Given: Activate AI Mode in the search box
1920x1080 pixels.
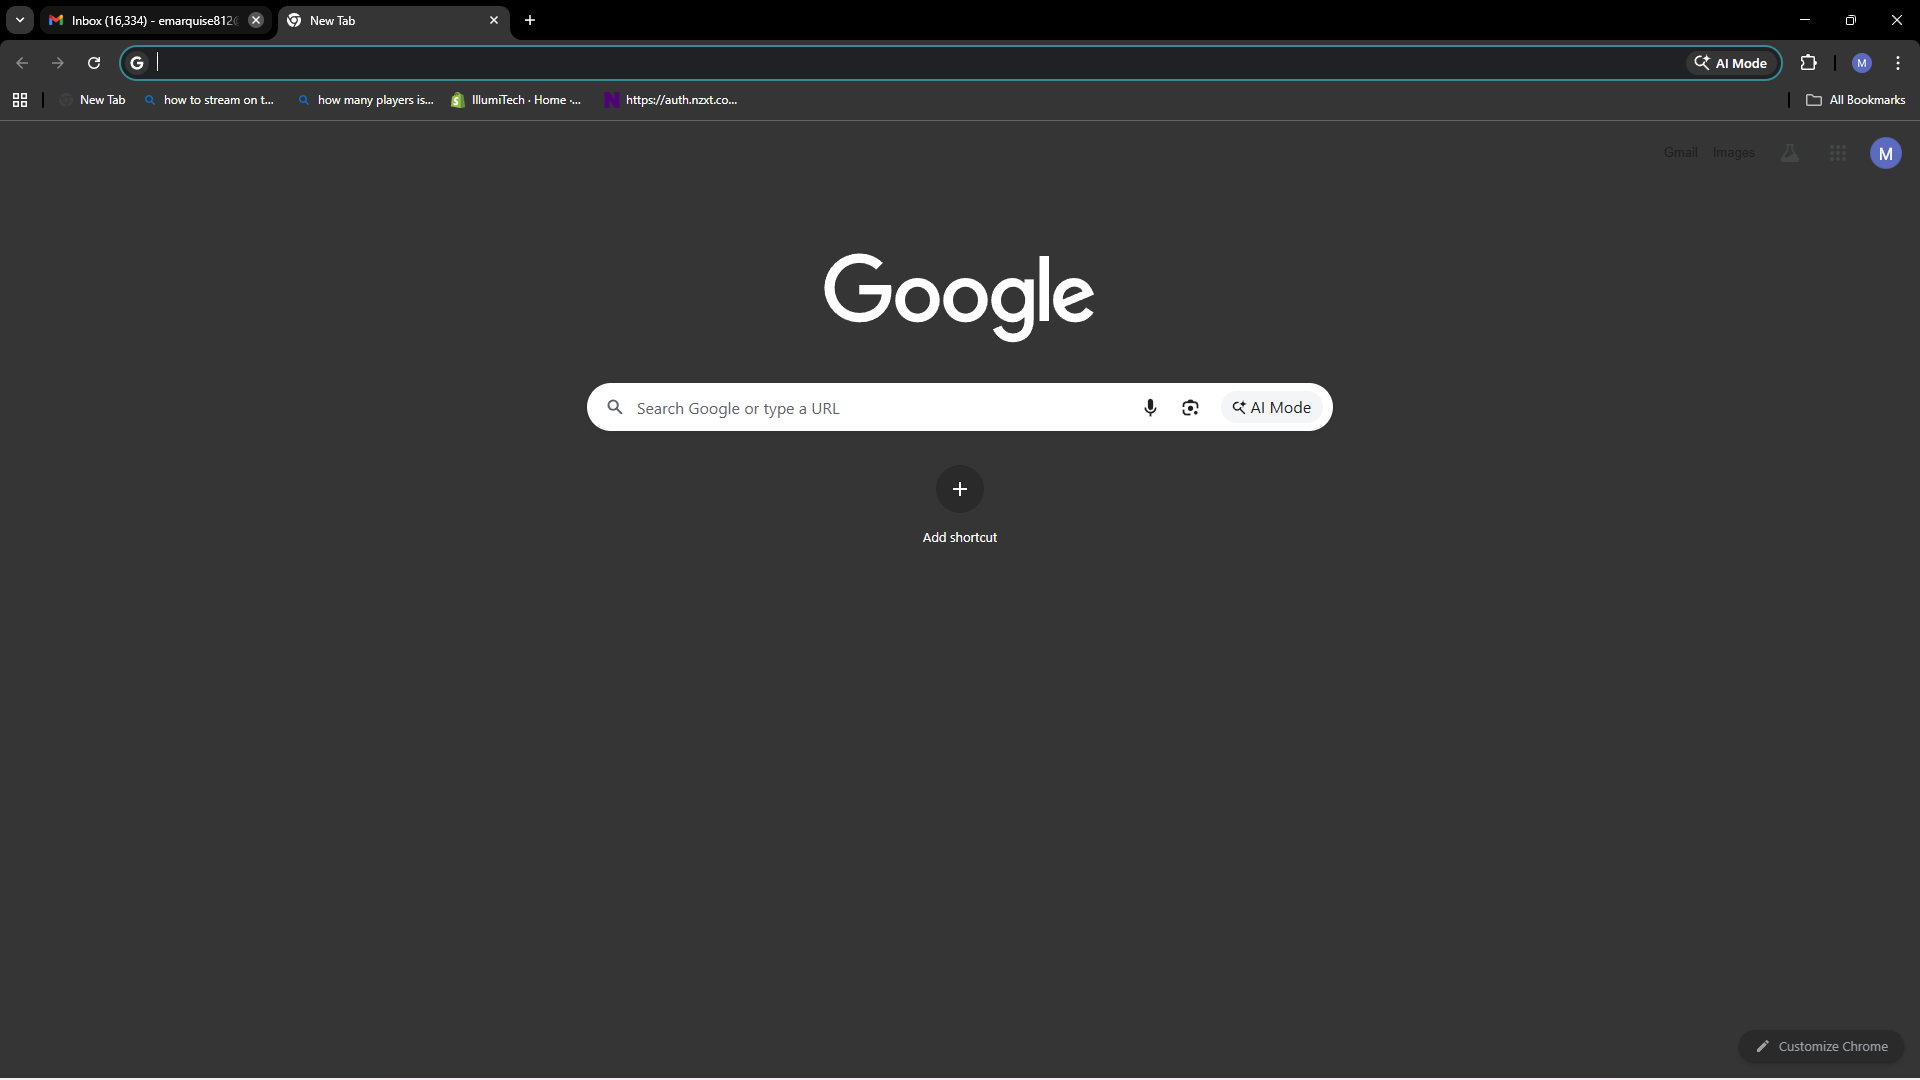Looking at the screenshot, I should (x=1272, y=407).
